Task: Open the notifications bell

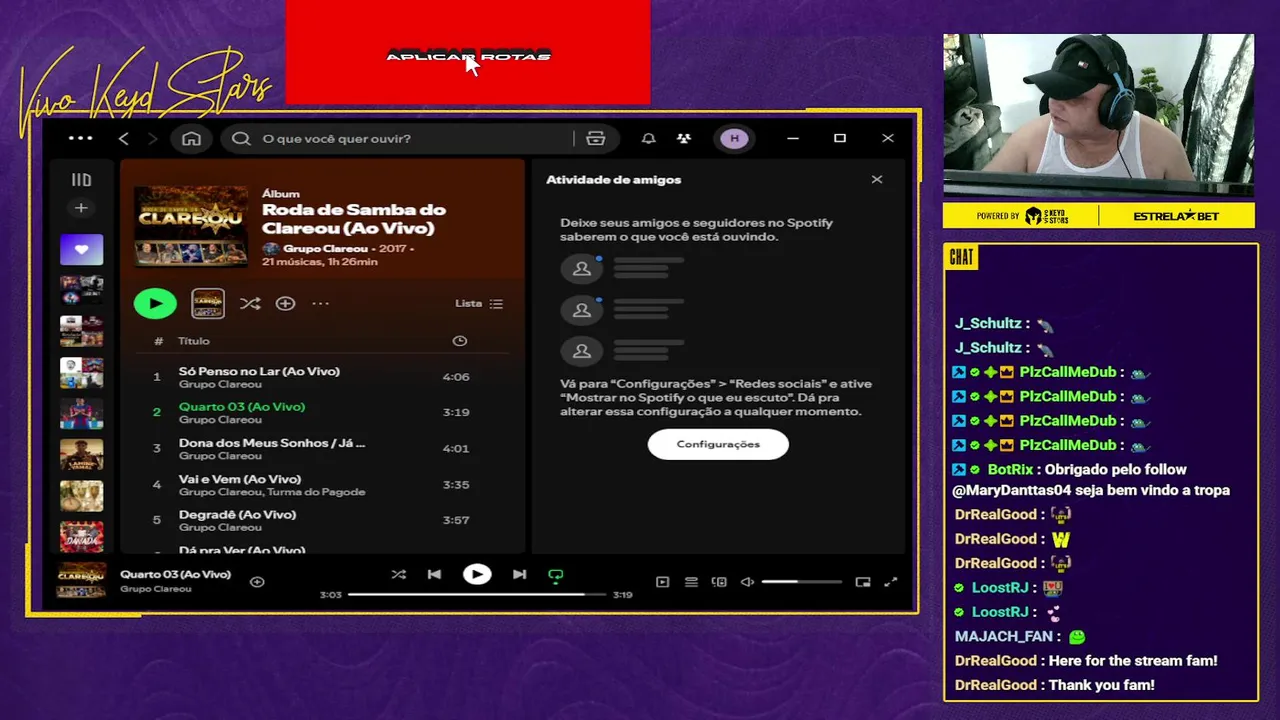Action: (x=648, y=139)
